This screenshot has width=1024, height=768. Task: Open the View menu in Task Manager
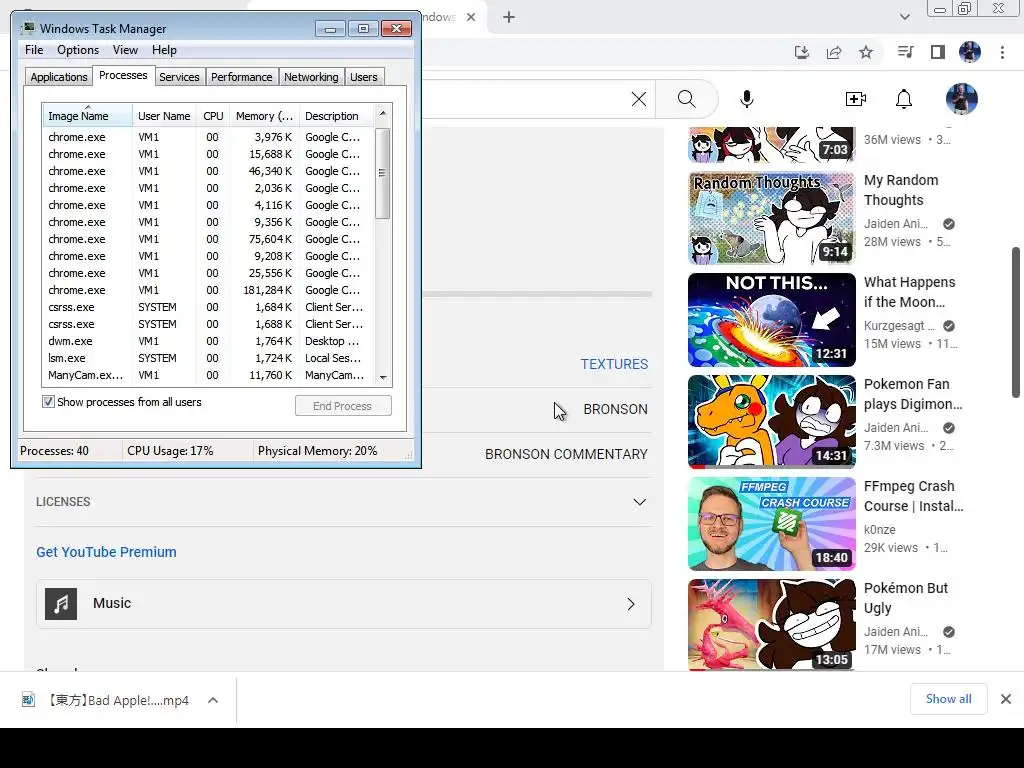pos(125,50)
